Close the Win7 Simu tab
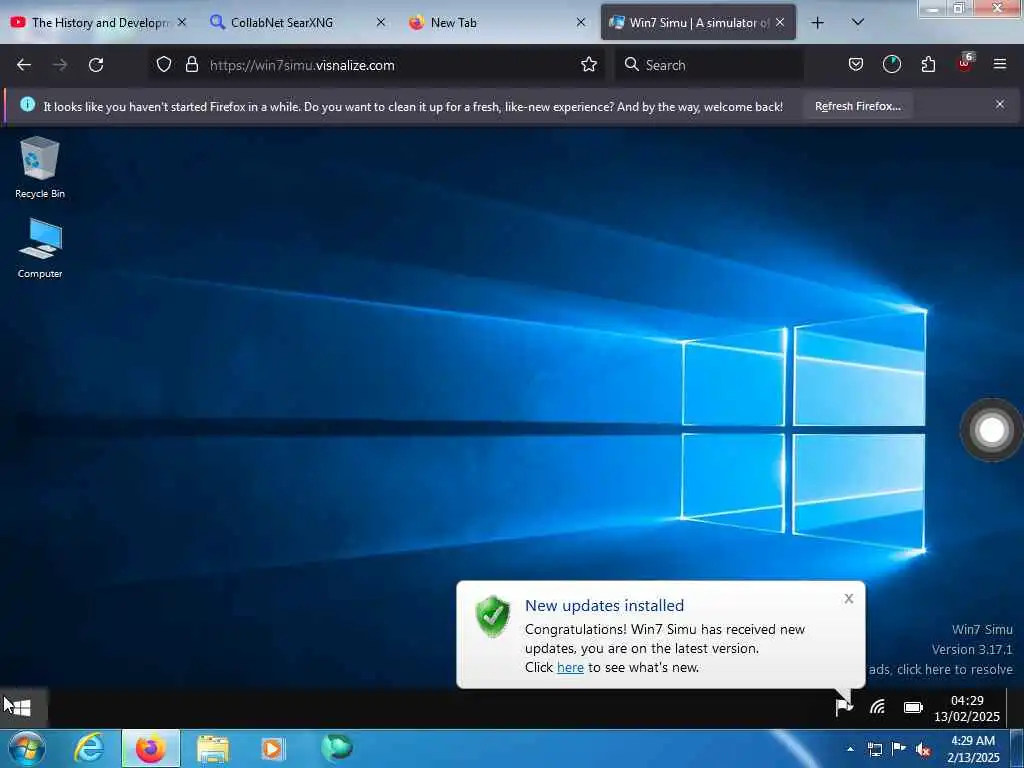 click(x=780, y=23)
